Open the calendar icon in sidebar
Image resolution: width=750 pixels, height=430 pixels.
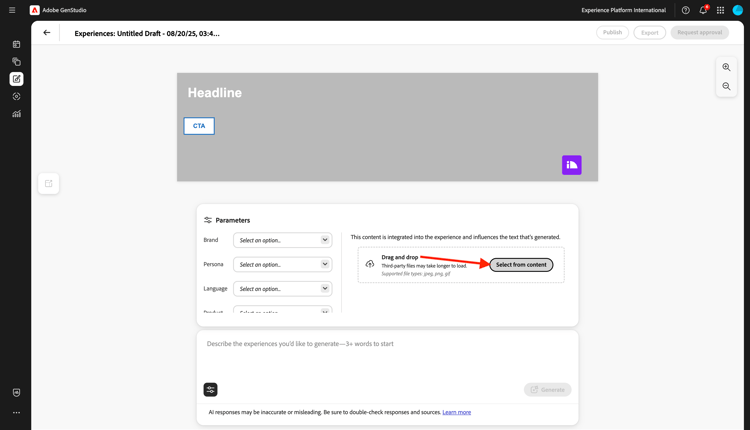click(x=16, y=44)
